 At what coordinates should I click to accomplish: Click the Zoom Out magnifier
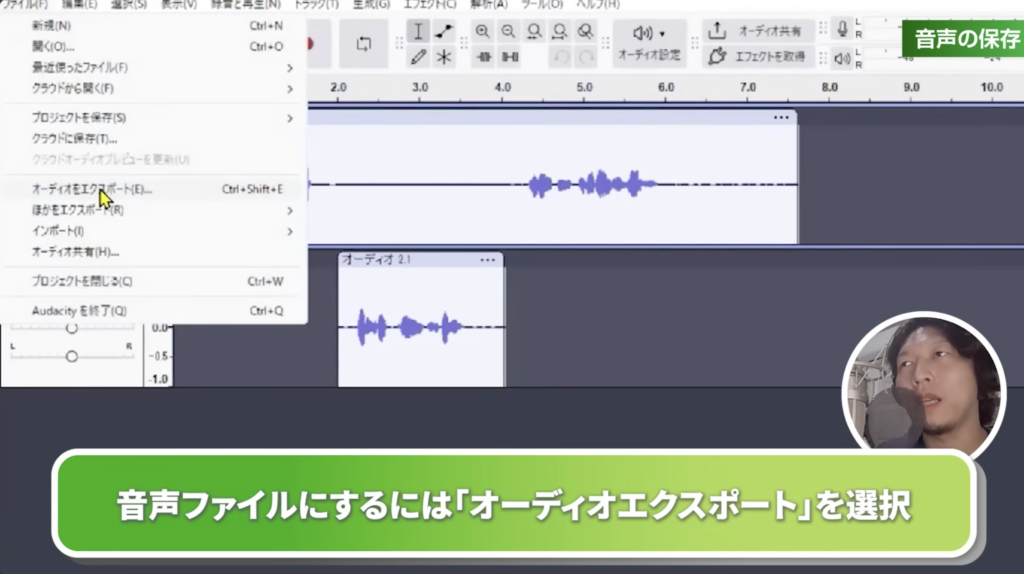509,31
